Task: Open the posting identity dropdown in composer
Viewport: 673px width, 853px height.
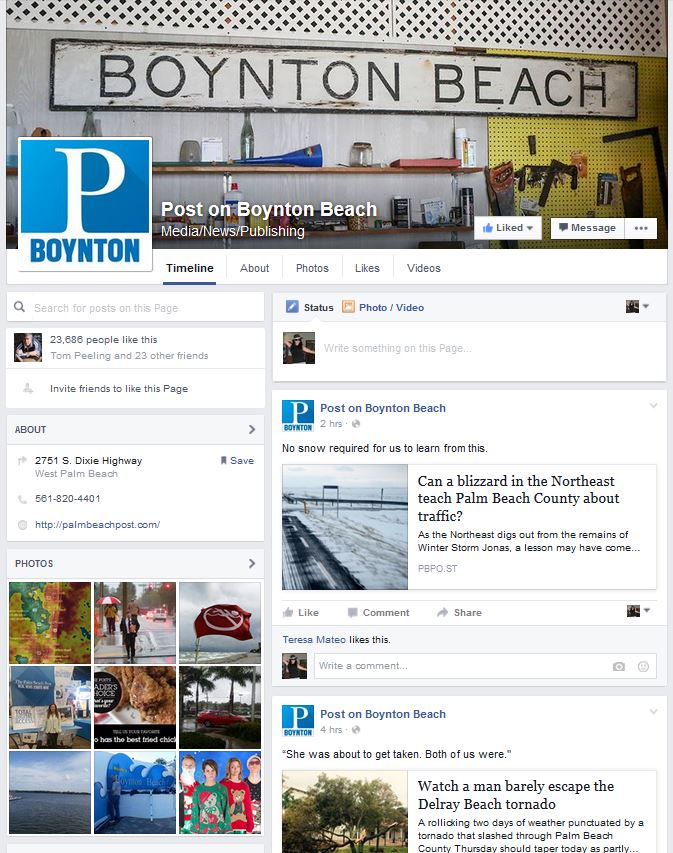Action: pyautogui.click(x=637, y=306)
